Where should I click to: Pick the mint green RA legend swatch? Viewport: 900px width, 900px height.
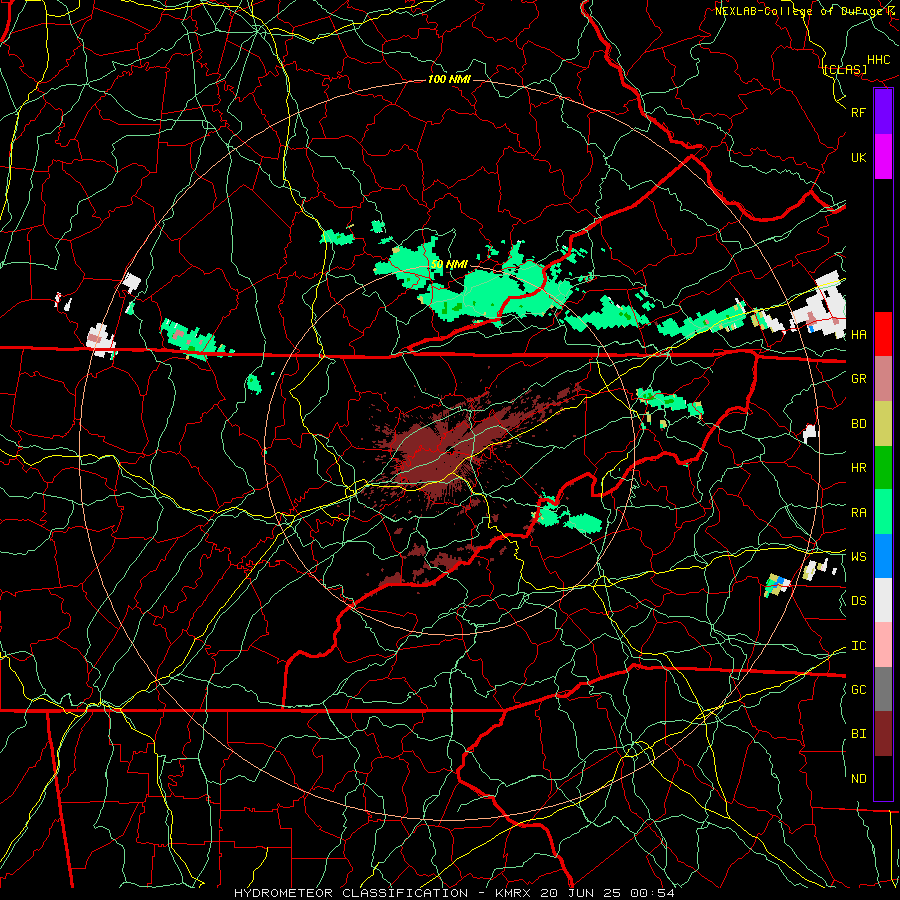pos(883,512)
